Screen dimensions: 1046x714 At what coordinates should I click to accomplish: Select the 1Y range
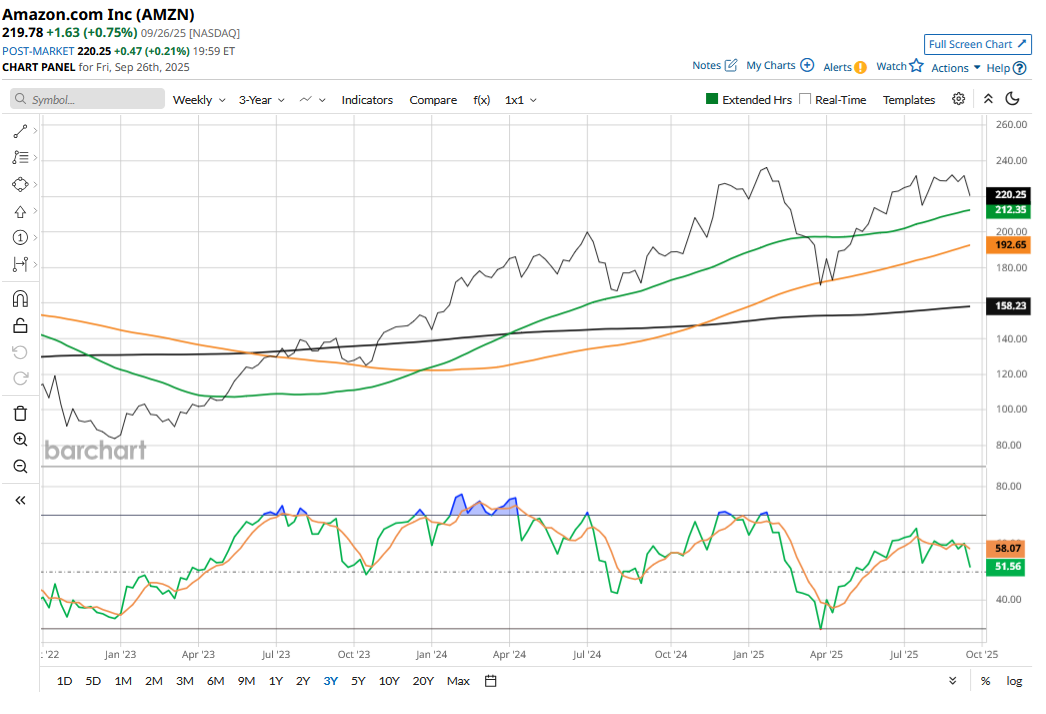276,681
